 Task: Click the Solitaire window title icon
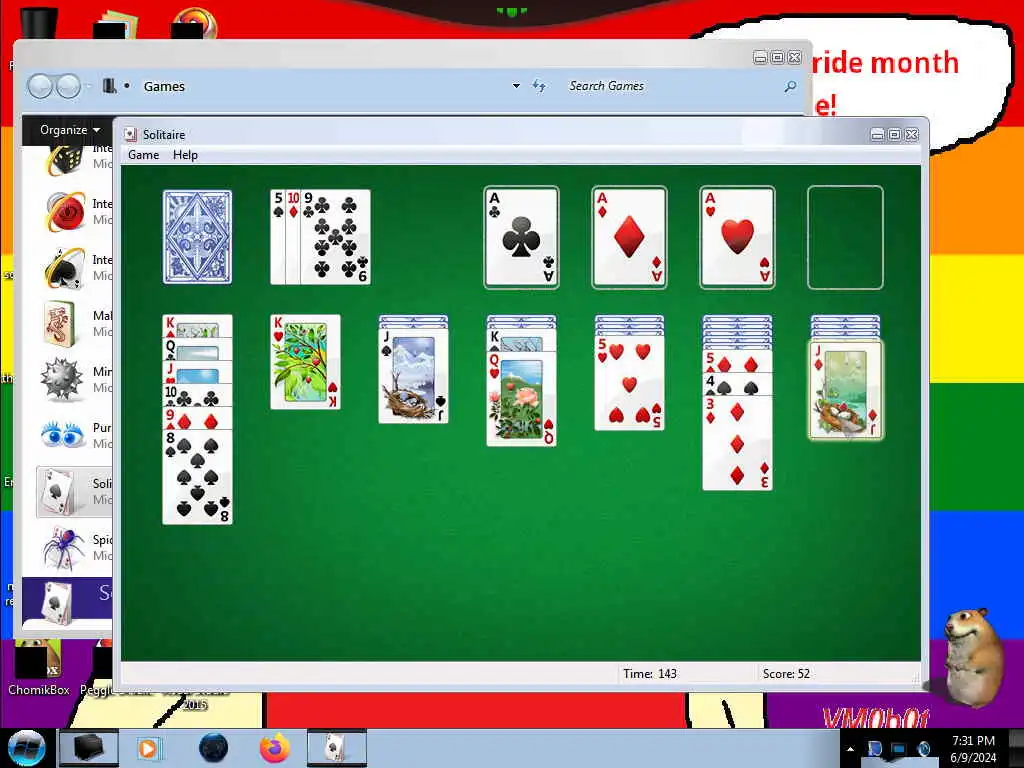(131, 134)
